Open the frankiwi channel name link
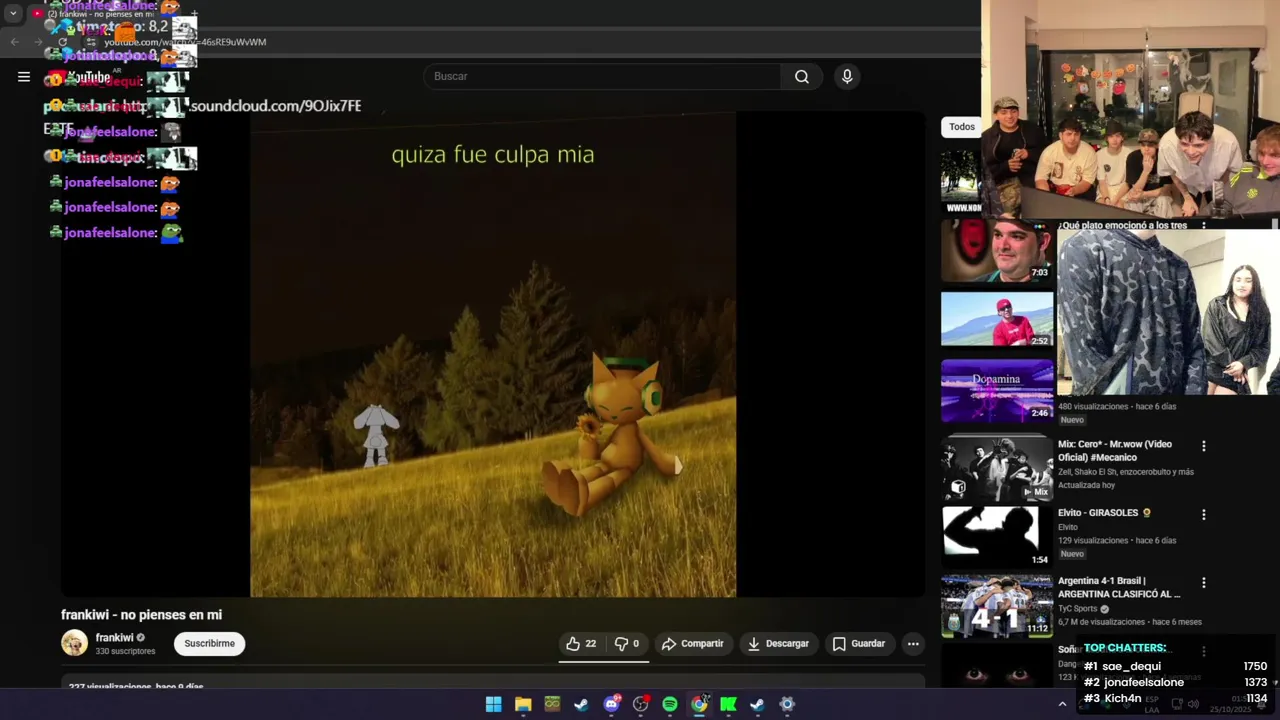 click(114, 638)
